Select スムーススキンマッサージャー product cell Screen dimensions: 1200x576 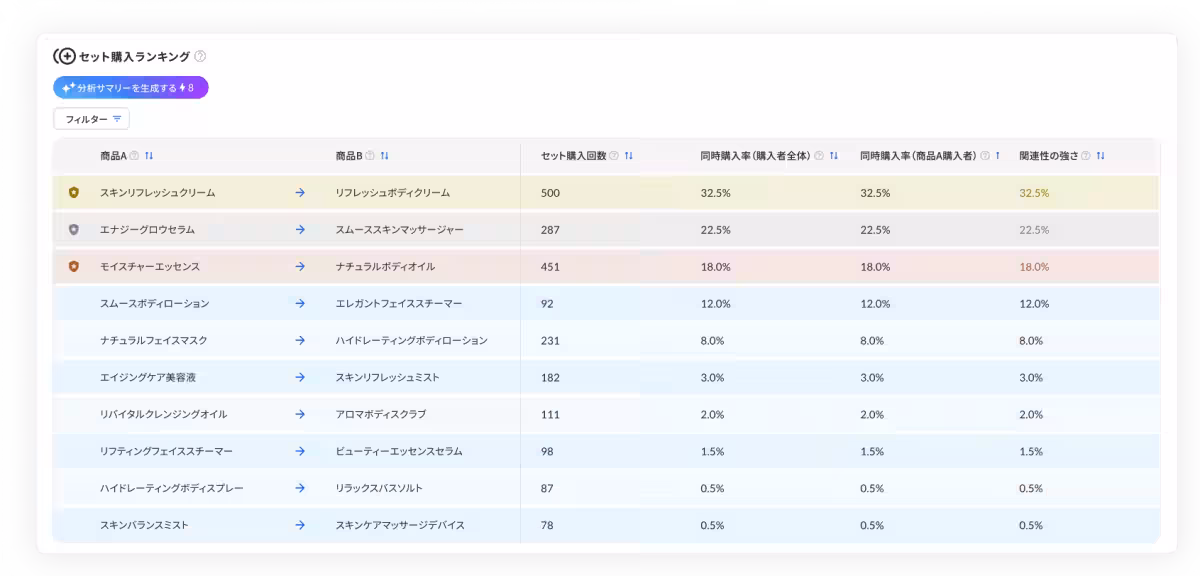click(400, 229)
